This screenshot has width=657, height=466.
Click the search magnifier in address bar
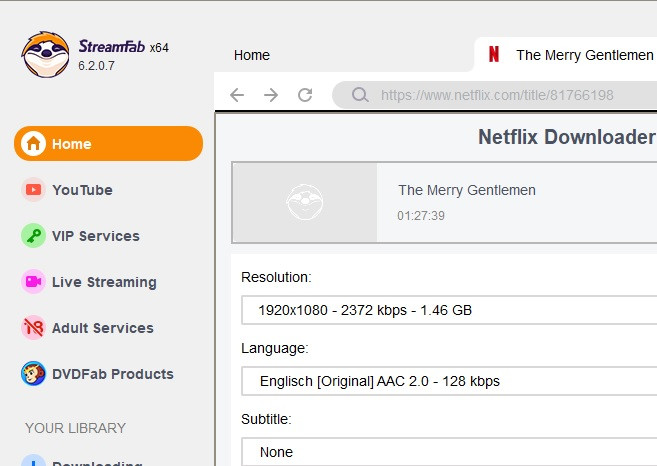360,96
